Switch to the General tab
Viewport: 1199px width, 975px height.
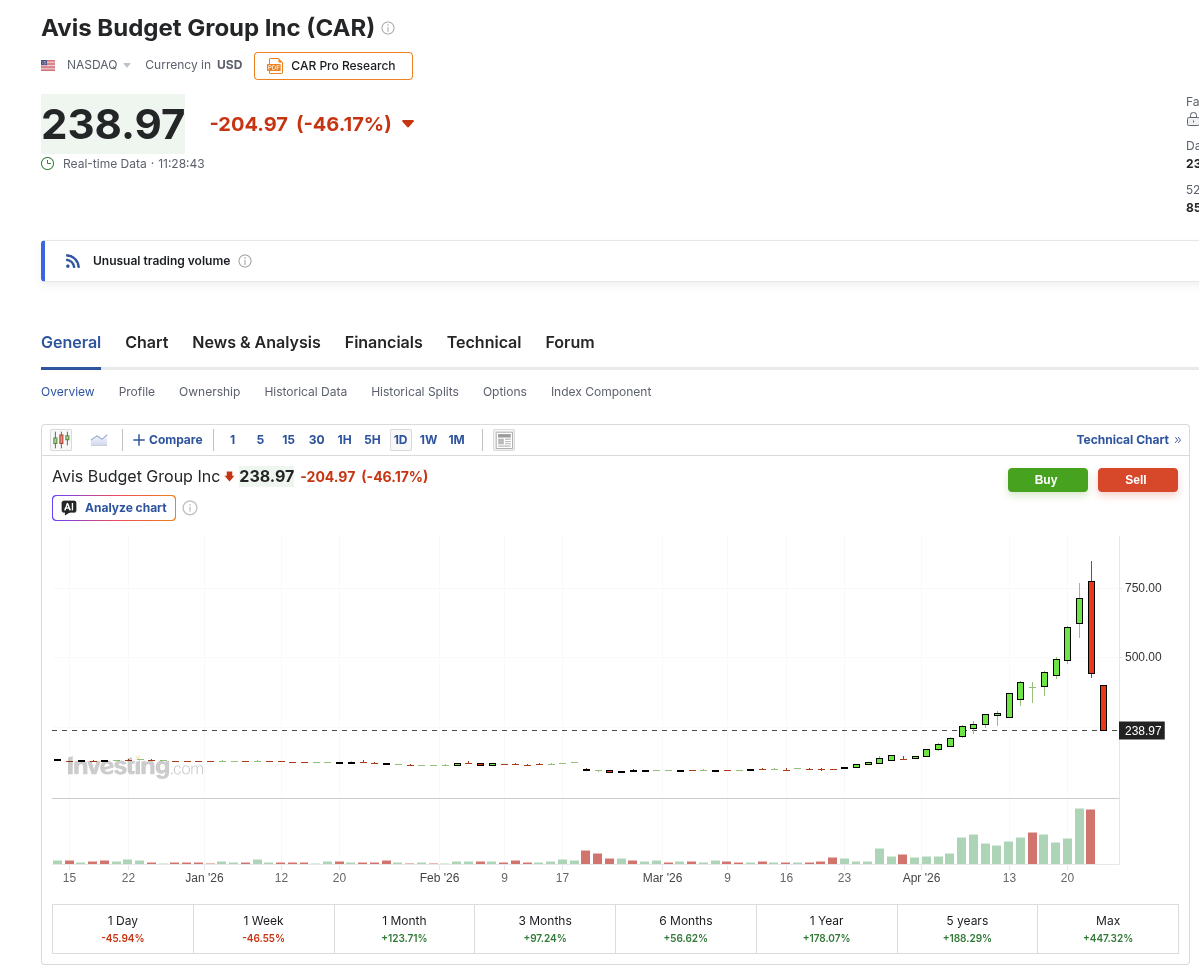[71, 343]
